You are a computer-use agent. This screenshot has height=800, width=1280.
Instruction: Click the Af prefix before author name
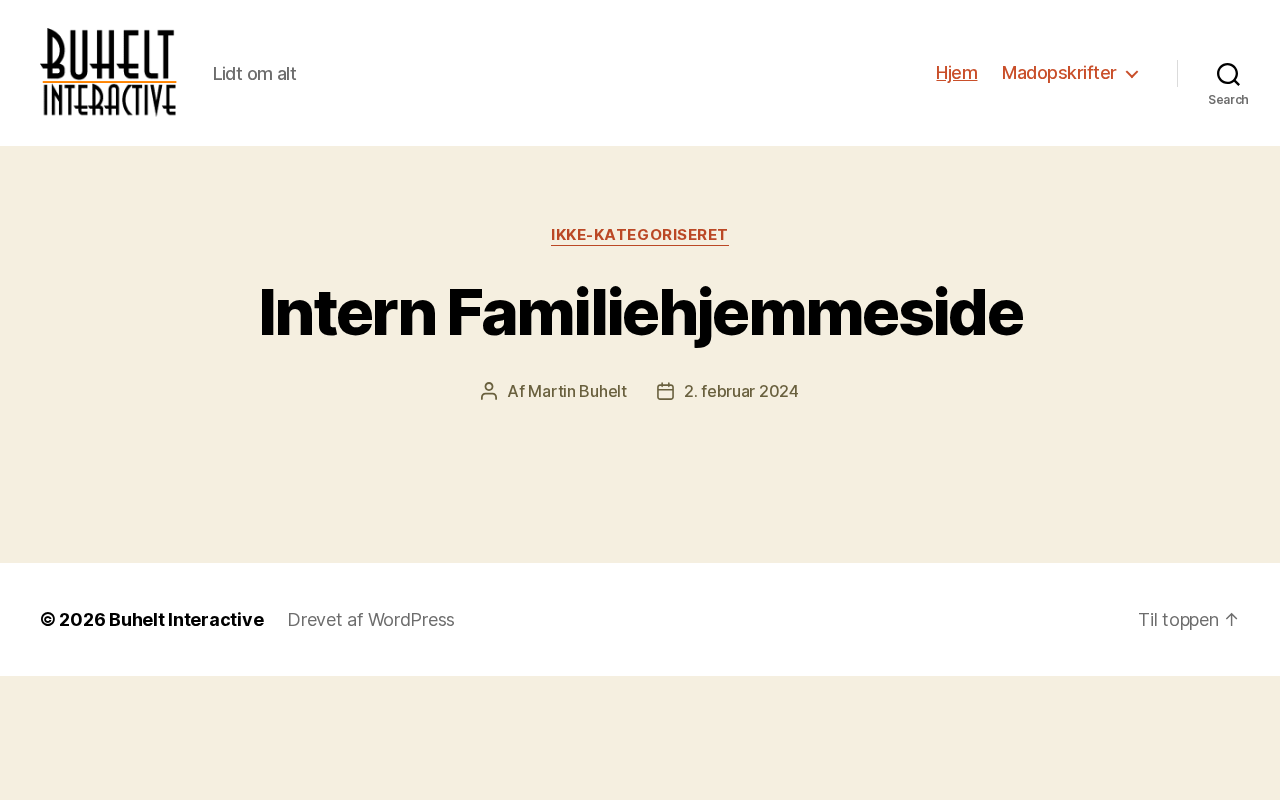[x=515, y=392]
